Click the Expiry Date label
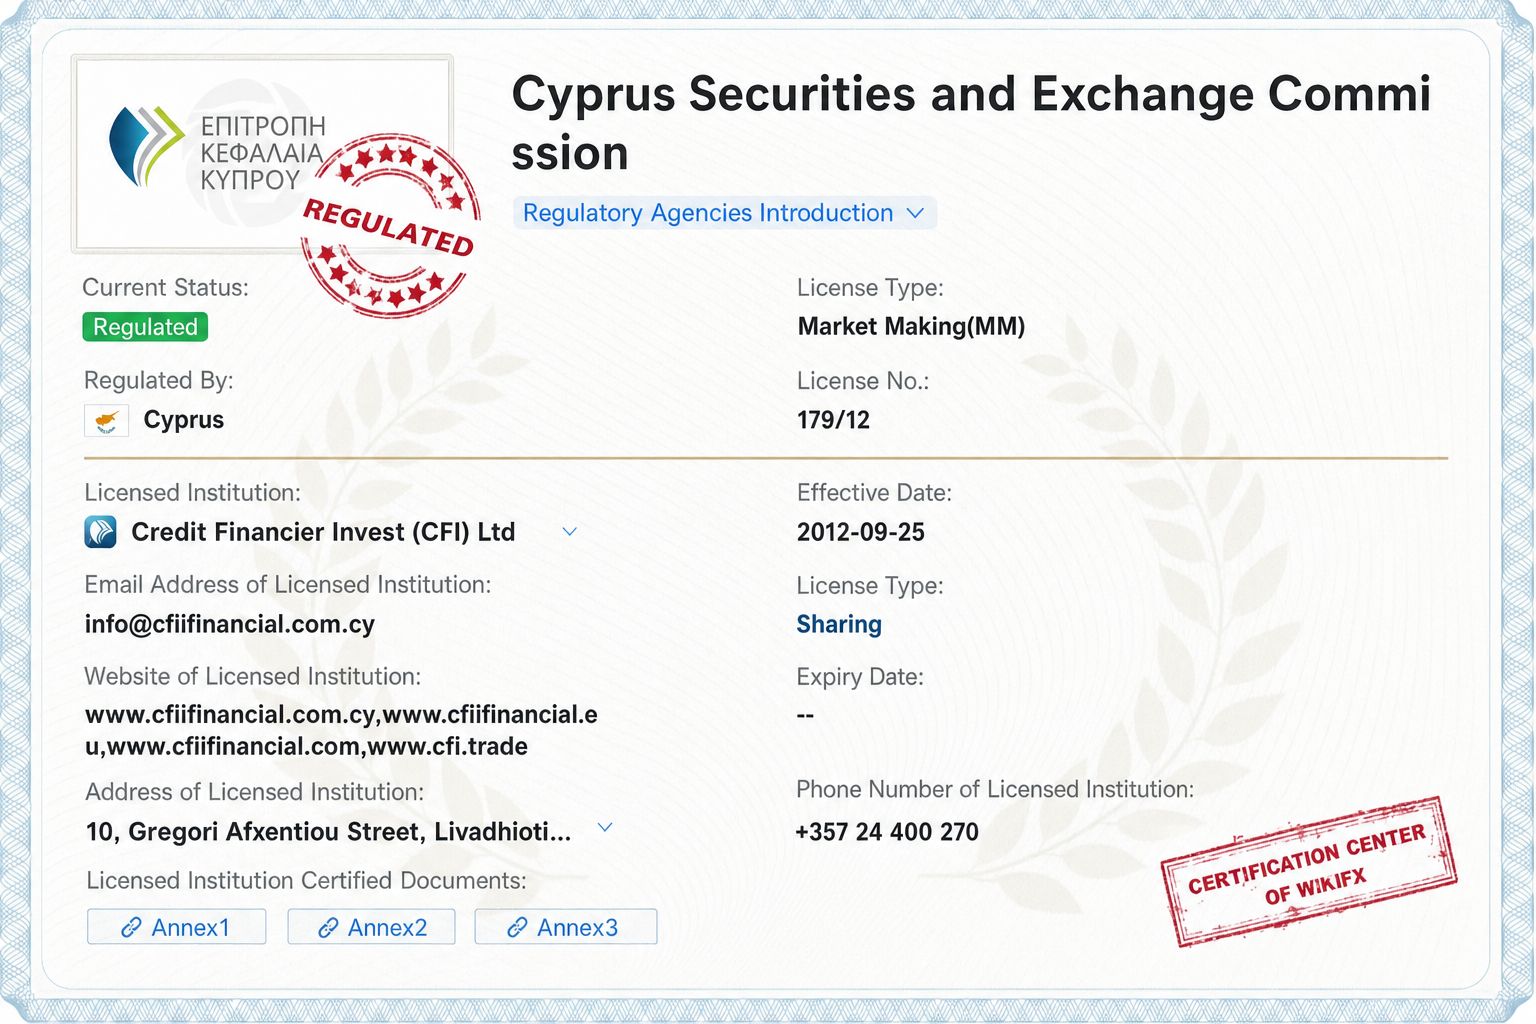The image size is (1536, 1024). point(860,677)
